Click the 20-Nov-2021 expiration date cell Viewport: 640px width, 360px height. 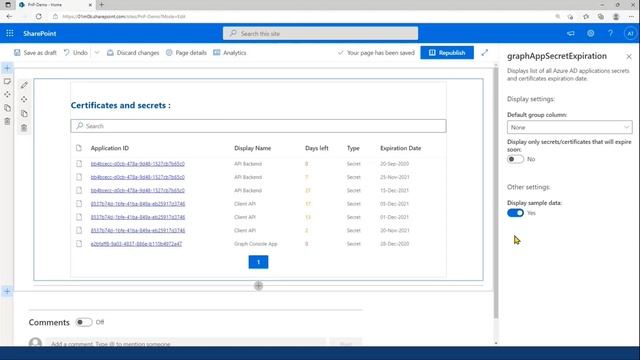click(x=394, y=230)
